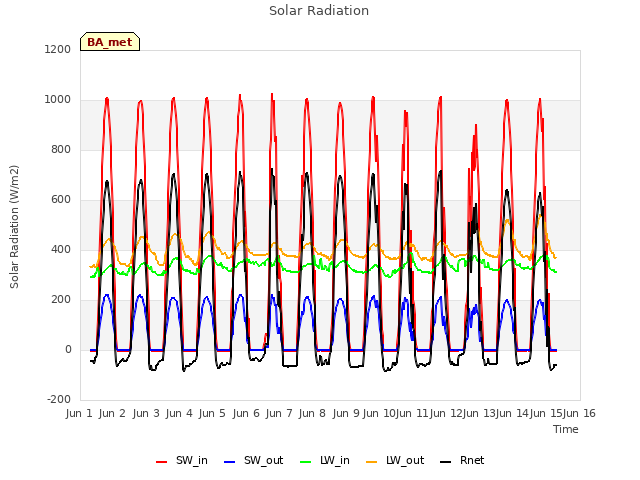Click the Jun 9 x-axis tick label
This screenshot has width=640, height=480.
click(346, 413)
